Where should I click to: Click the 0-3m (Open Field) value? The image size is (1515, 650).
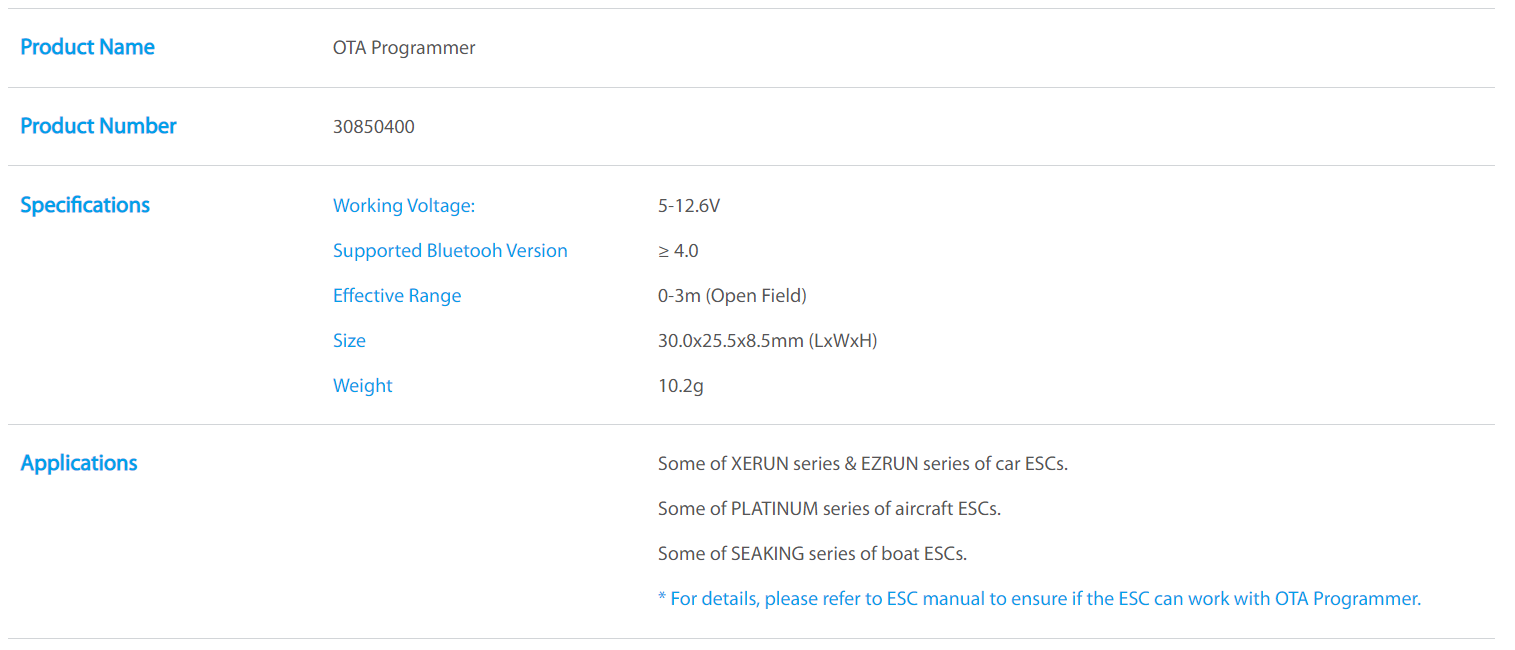tap(732, 296)
